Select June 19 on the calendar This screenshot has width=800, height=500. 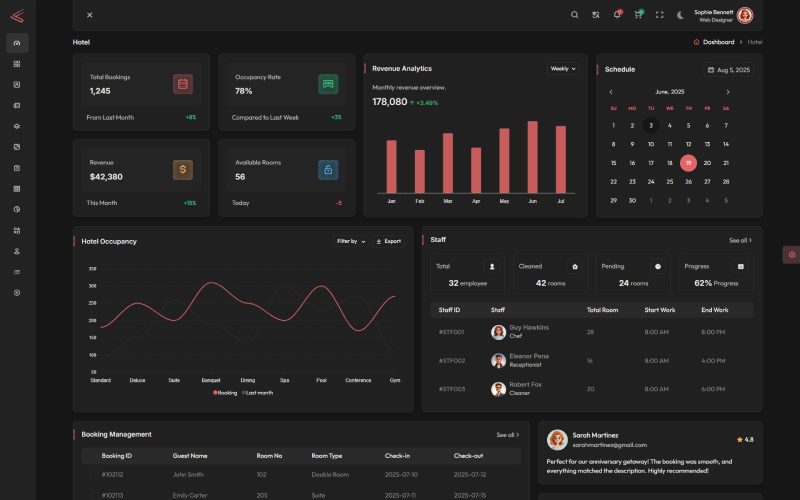tap(688, 163)
